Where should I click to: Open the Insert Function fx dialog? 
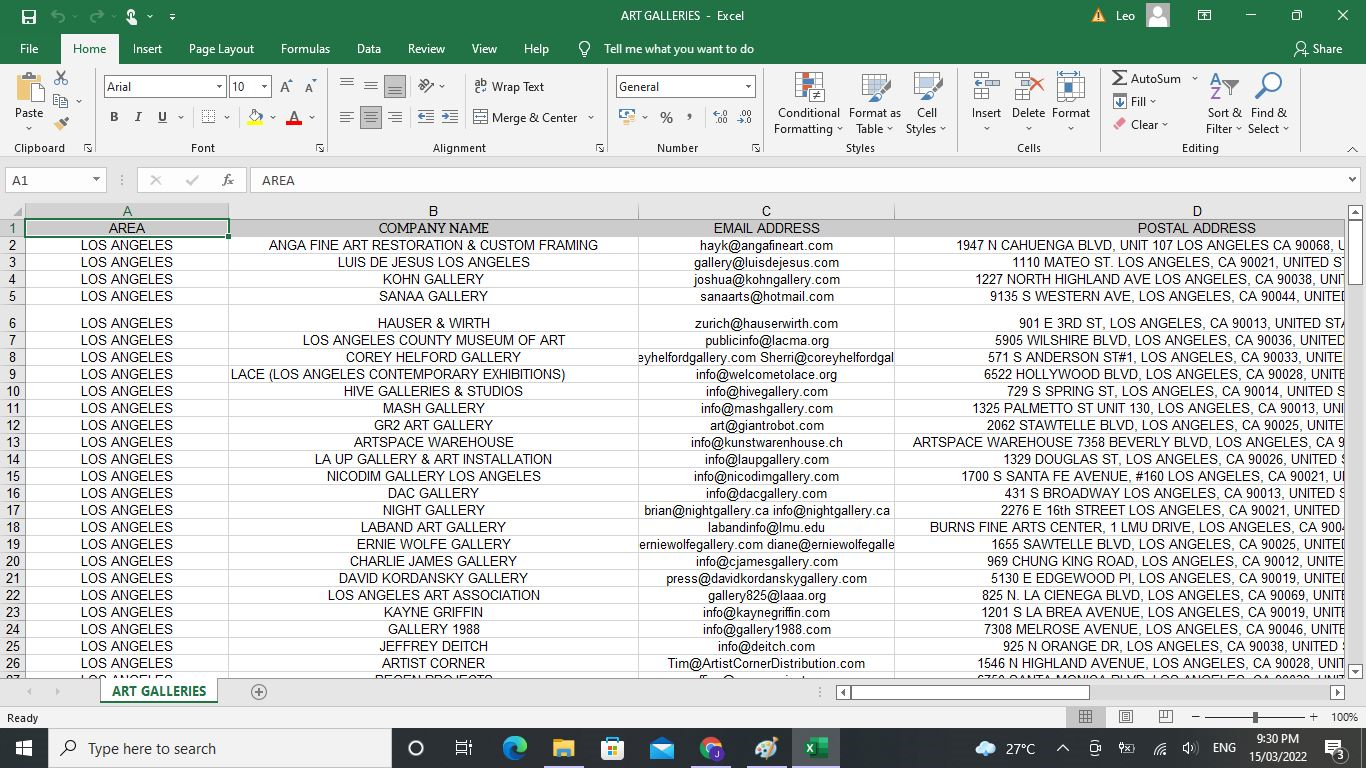(x=228, y=180)
